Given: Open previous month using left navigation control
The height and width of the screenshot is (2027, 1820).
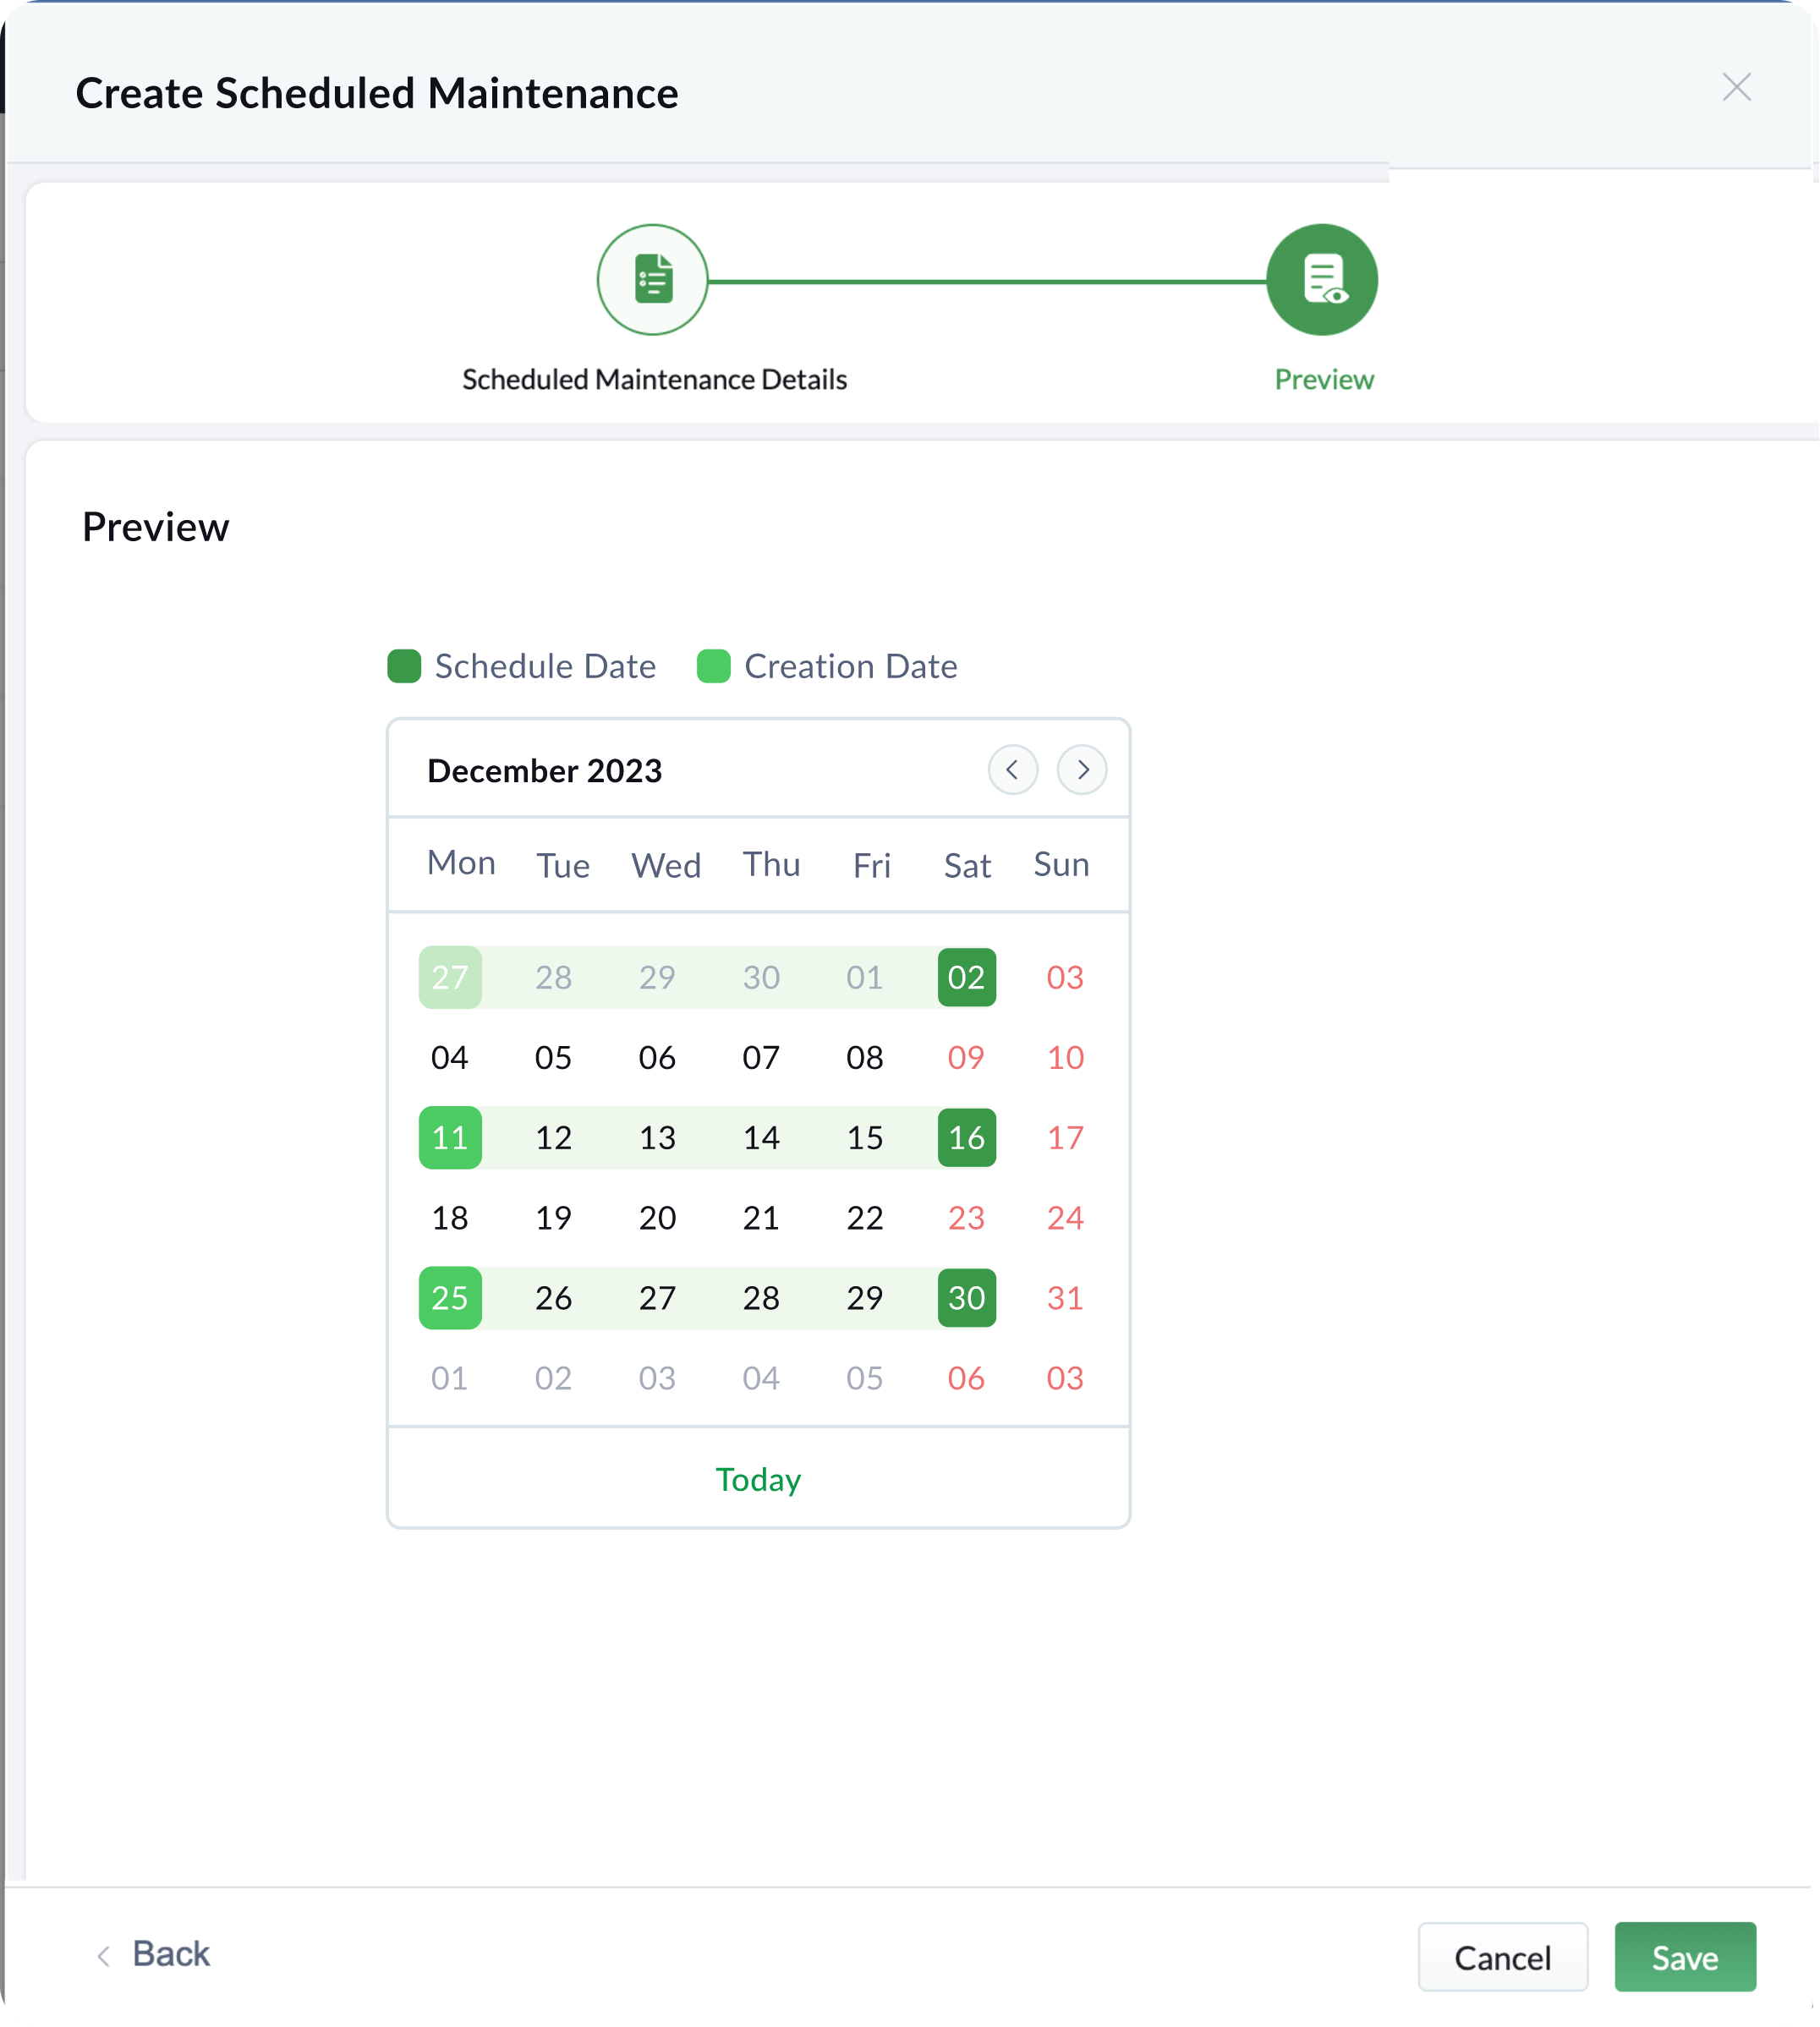Looking at the screenshot, I should (x=1013, y=770).
